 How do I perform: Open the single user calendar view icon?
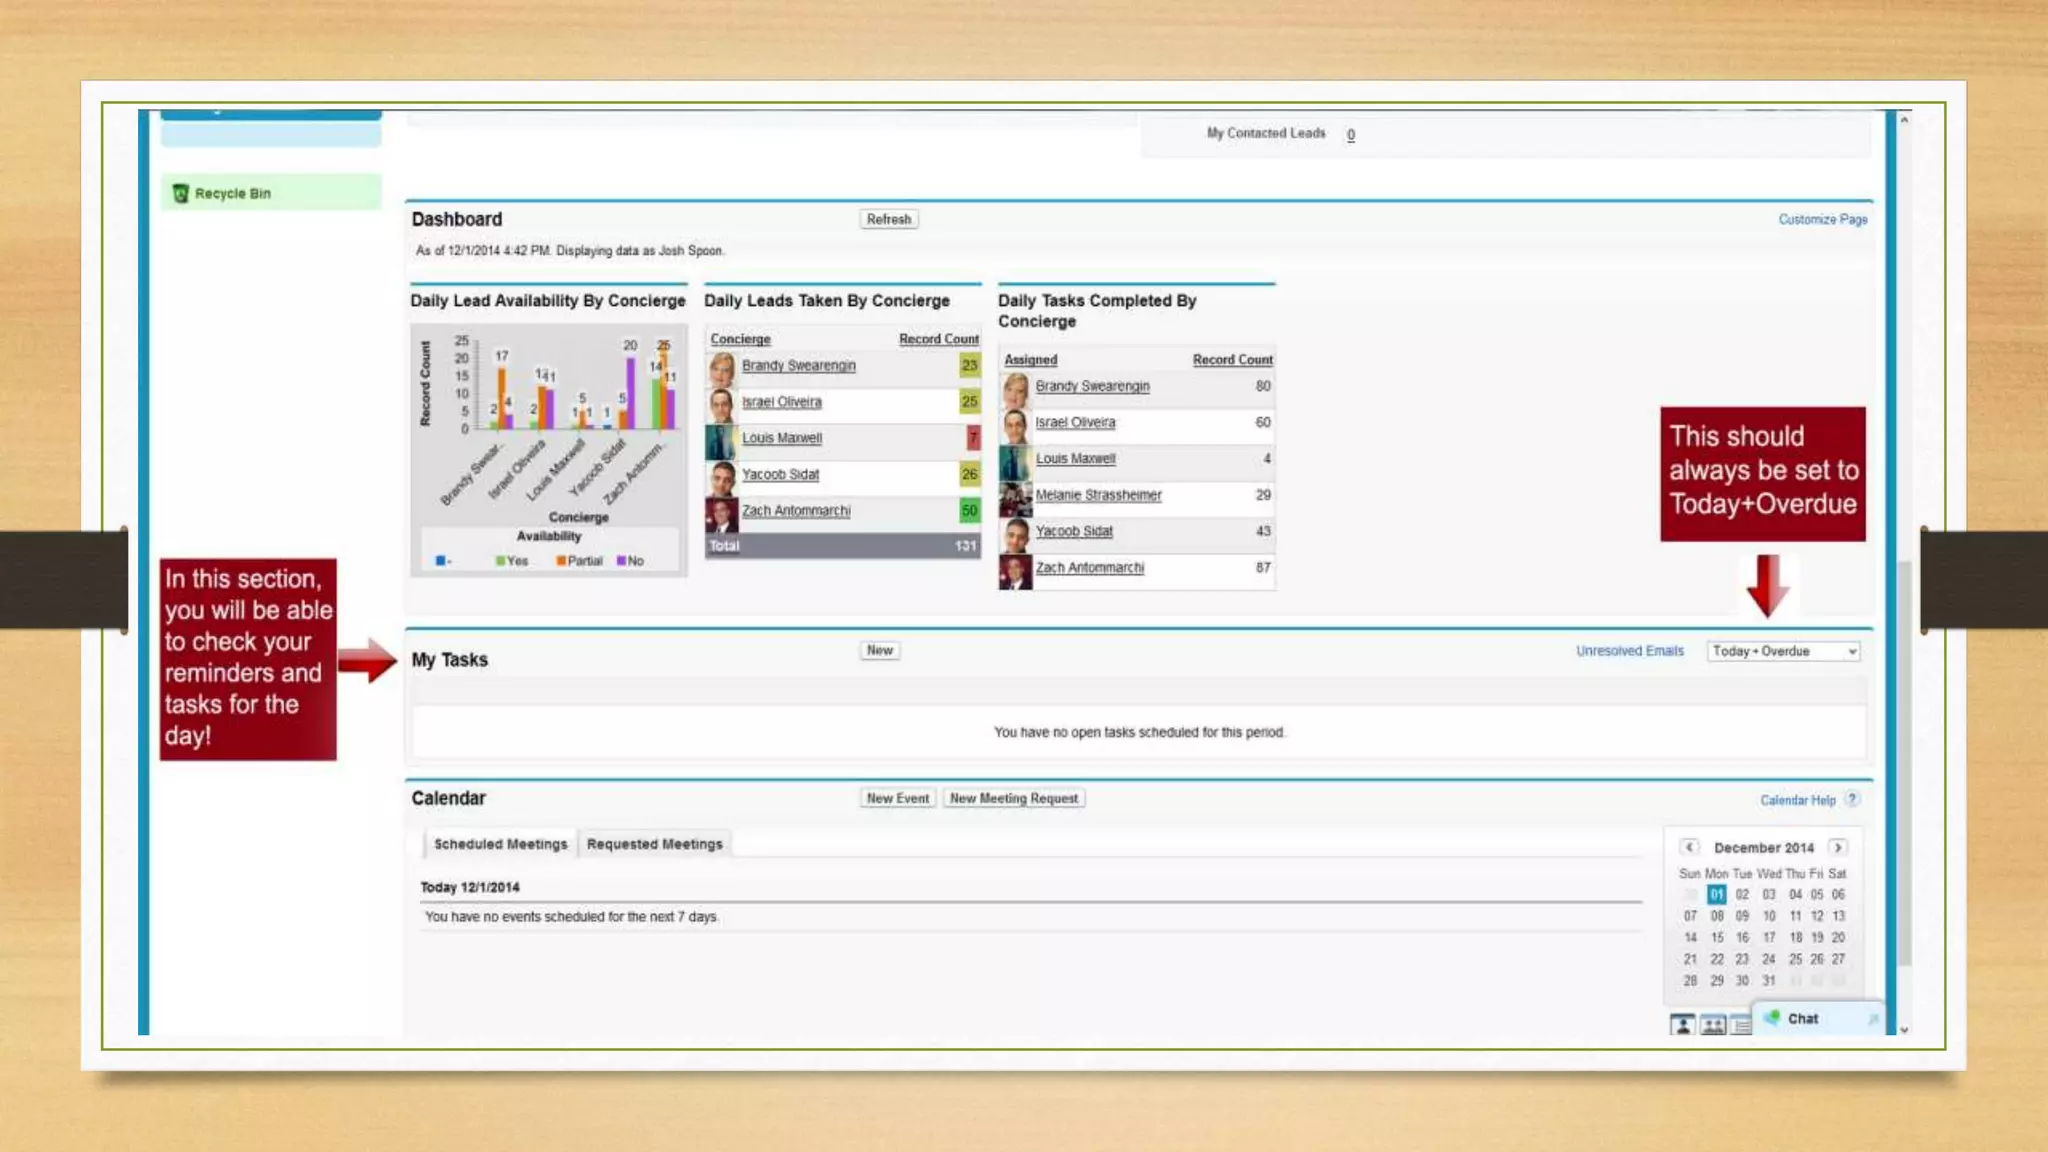tap(1683, 1024)
